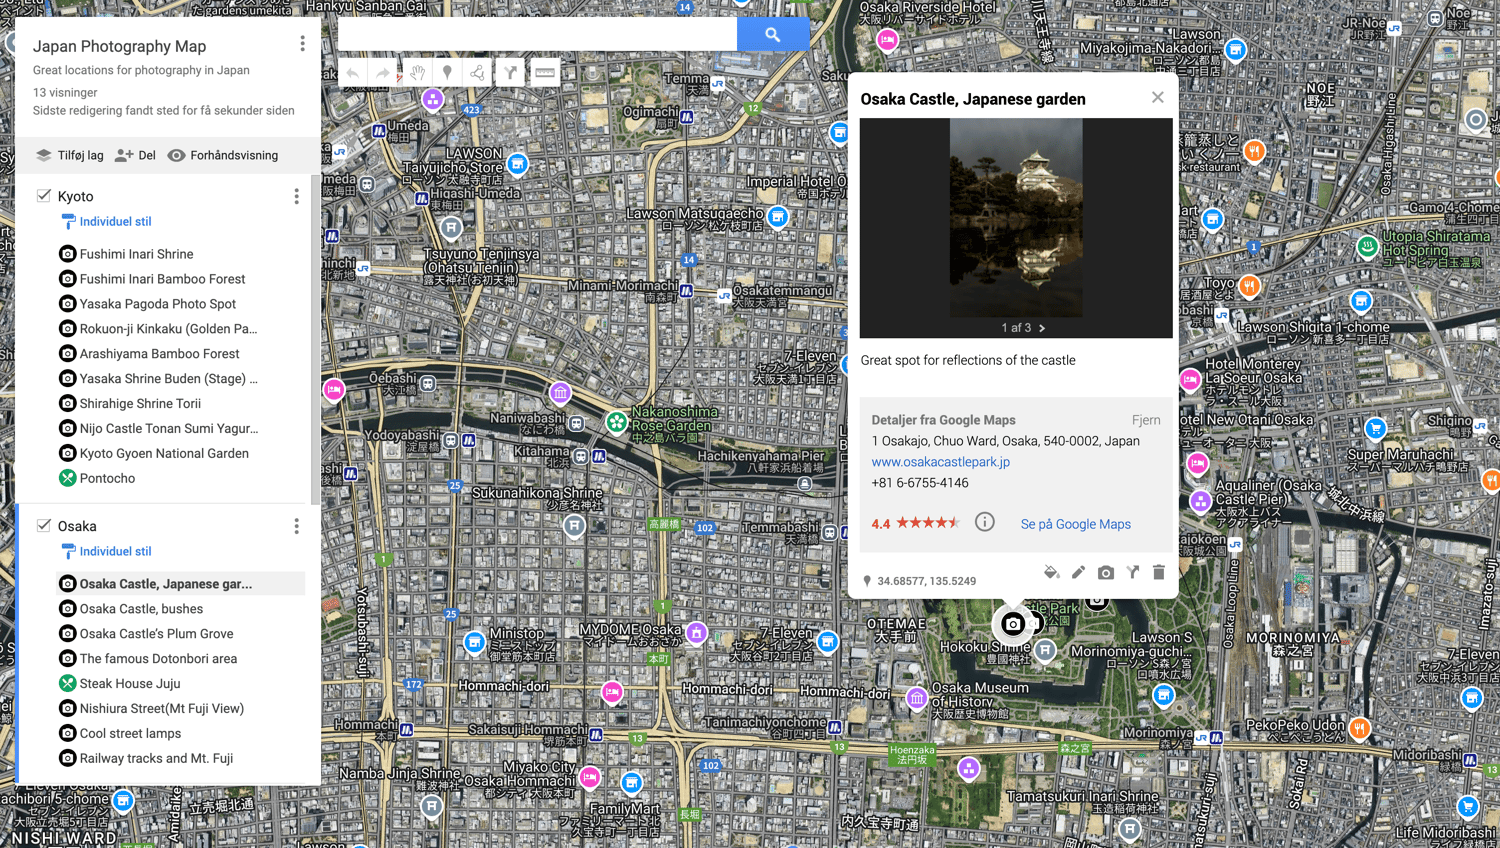Select The famous Dotonbori area item
The height and width of the screenshot is (848, 1500).
tap(158, 659)
